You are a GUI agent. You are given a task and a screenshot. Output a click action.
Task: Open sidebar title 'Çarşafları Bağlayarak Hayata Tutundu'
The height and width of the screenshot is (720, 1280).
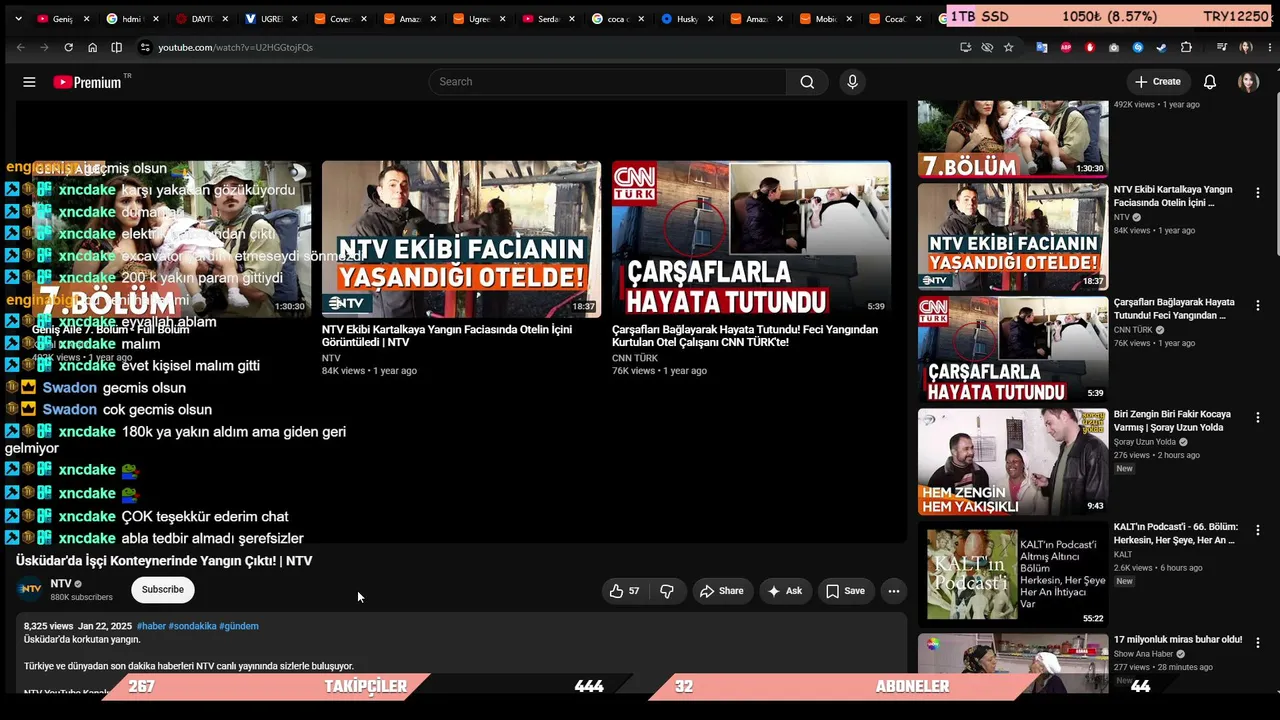tap(1174, 309)
